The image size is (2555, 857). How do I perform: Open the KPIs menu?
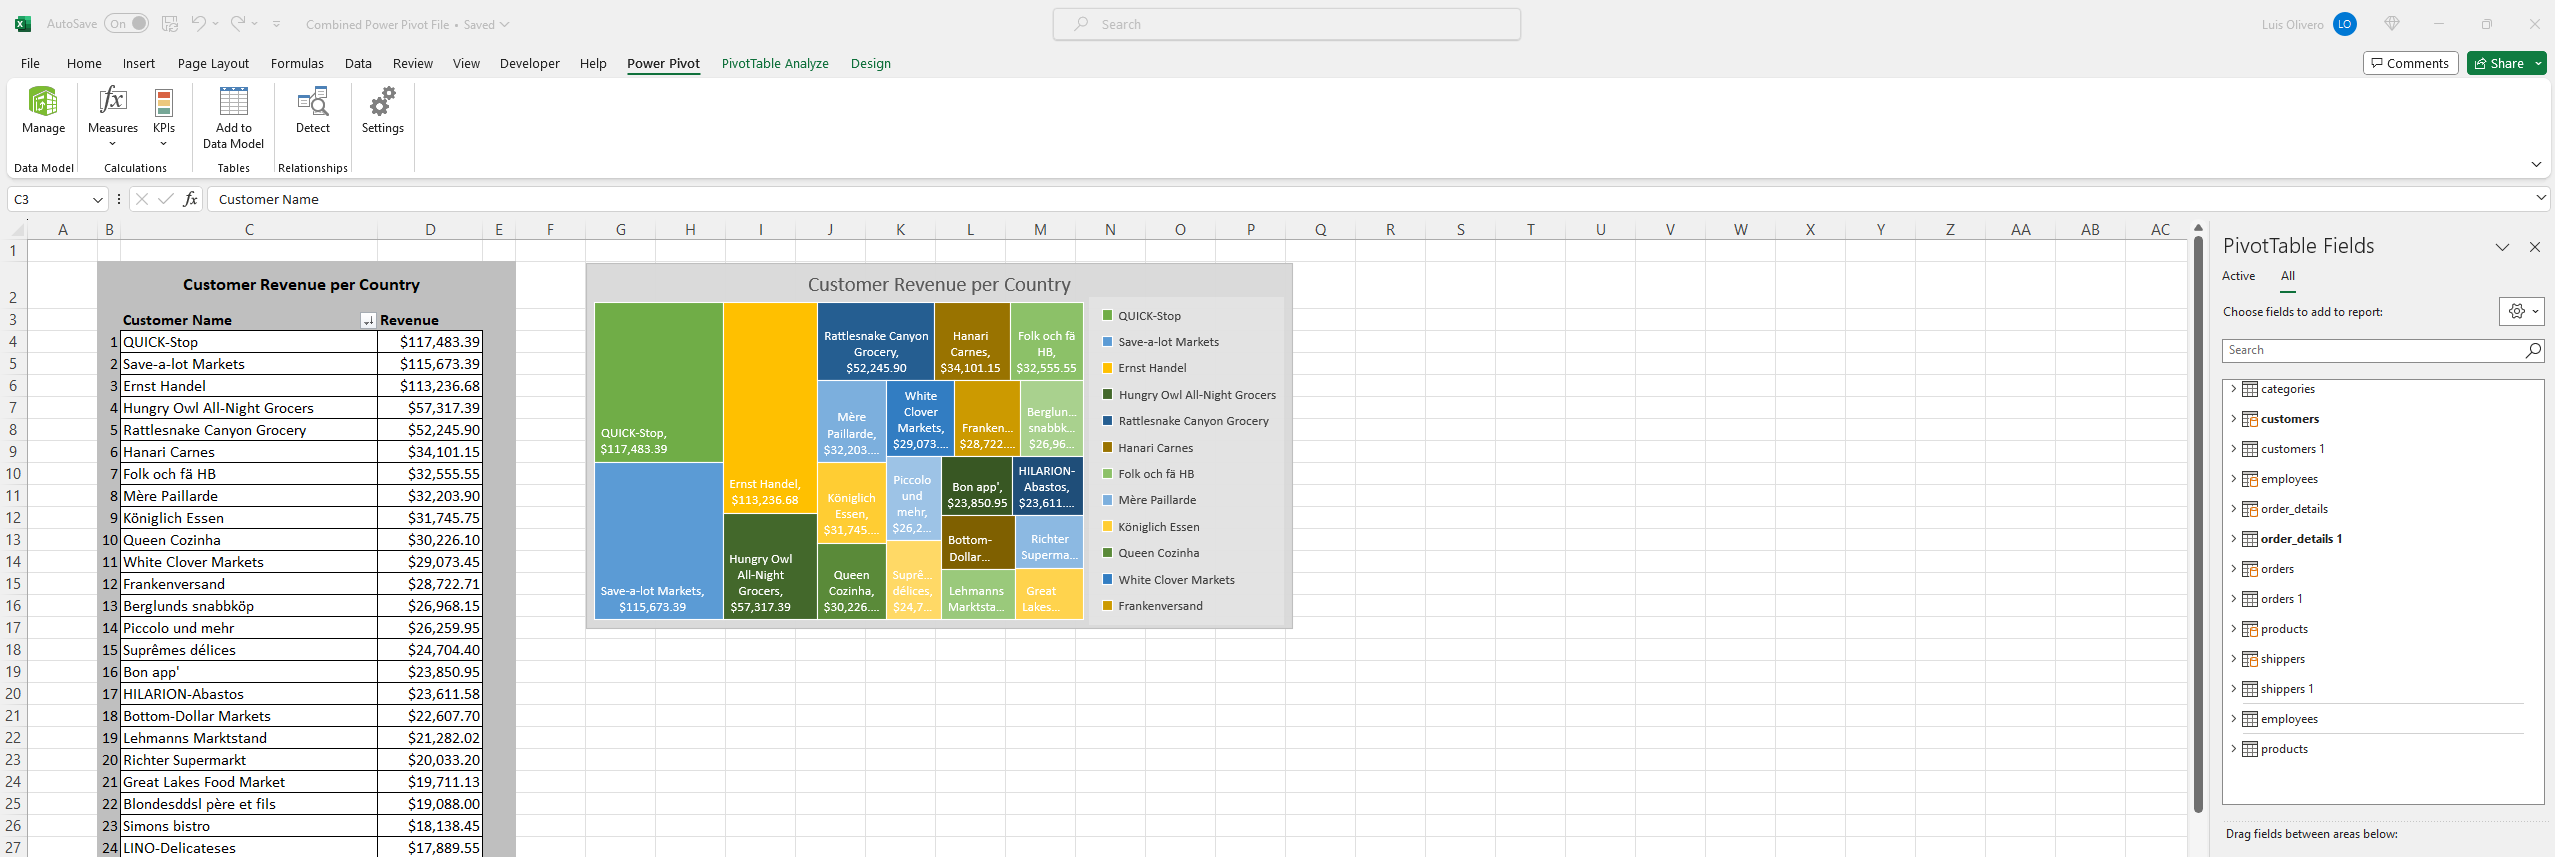click(164, 115)
